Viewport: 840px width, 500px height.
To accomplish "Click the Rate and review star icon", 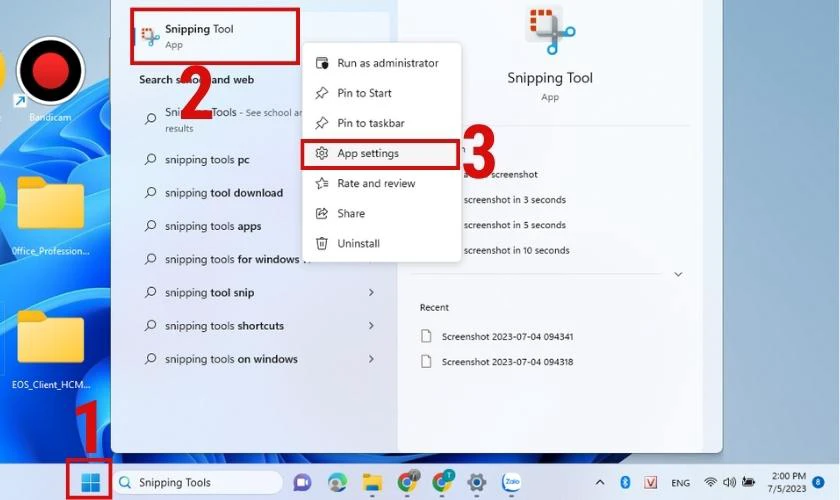I will tap(321, 183).
